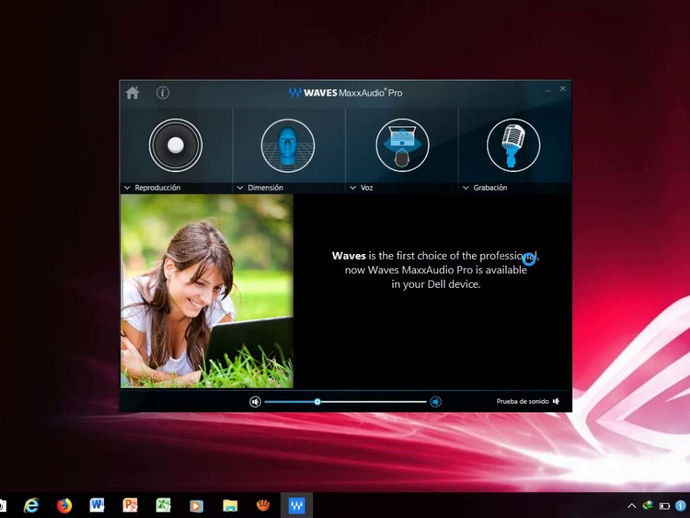Open the Grabación tab label
690x518 pixels.
pyautogui.click(x=490, y=188)
